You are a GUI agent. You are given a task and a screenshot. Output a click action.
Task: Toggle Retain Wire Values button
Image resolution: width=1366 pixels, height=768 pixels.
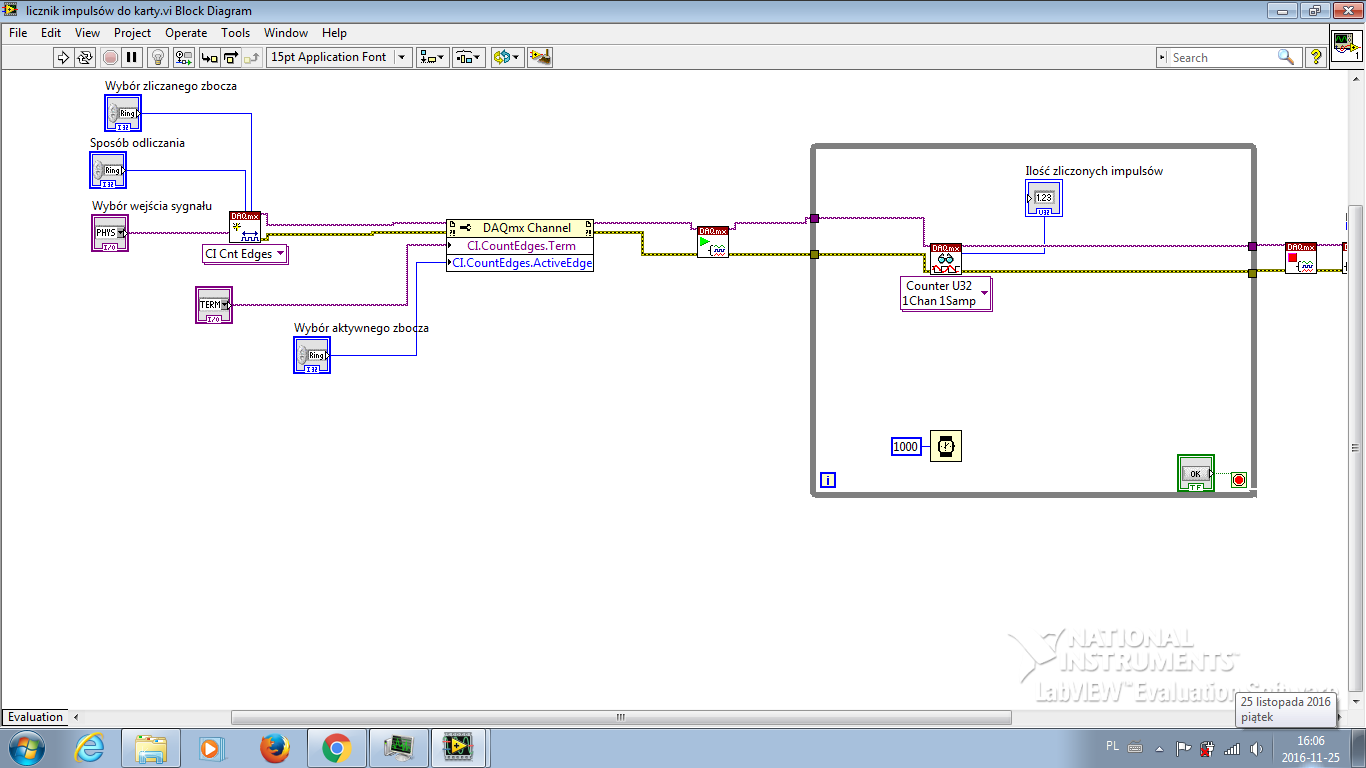coord(183,57)
